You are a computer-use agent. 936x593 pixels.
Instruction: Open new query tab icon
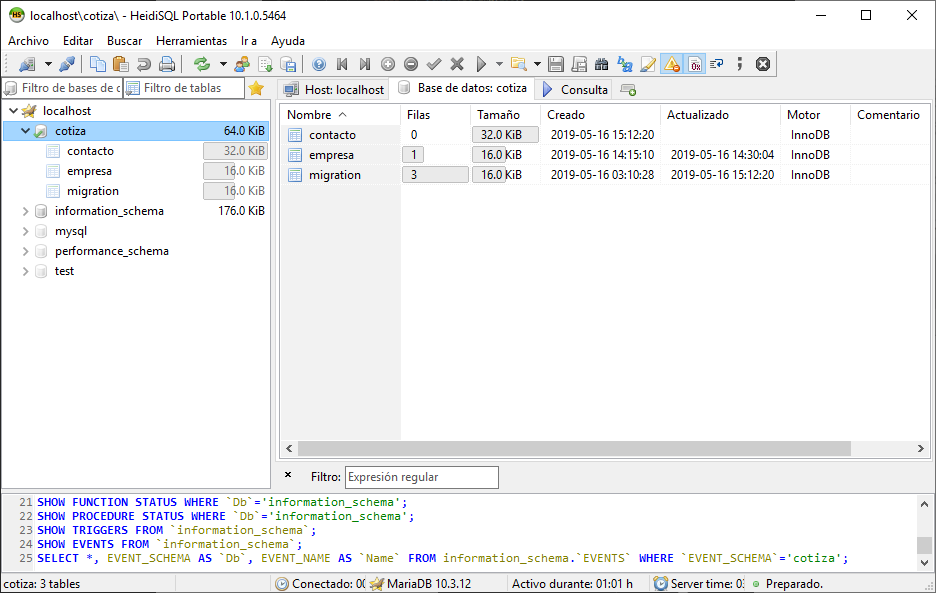[x=628, y=89]
